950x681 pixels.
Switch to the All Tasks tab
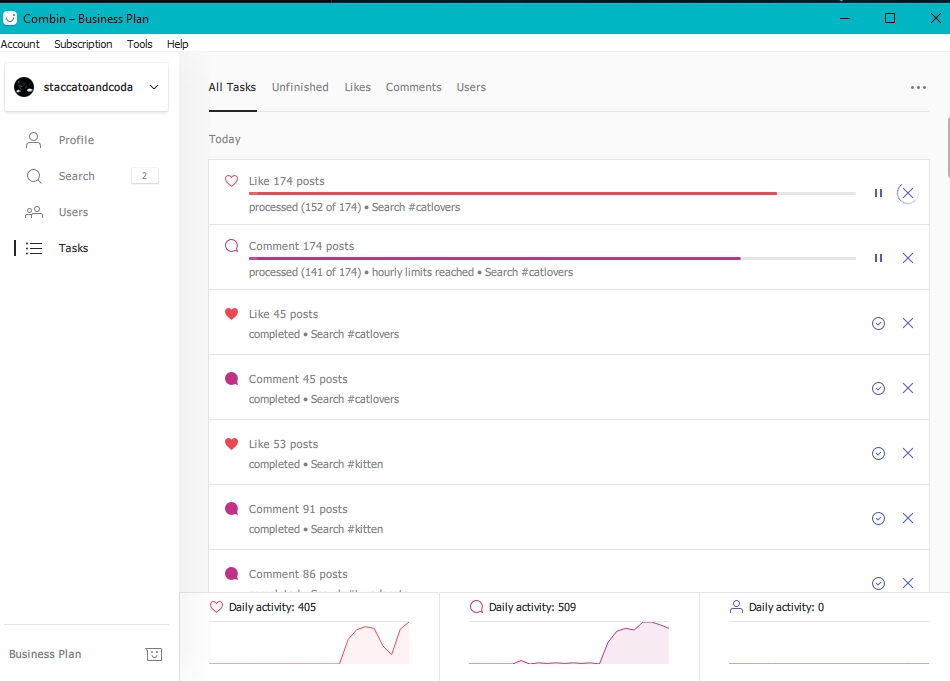click(232, 87)
